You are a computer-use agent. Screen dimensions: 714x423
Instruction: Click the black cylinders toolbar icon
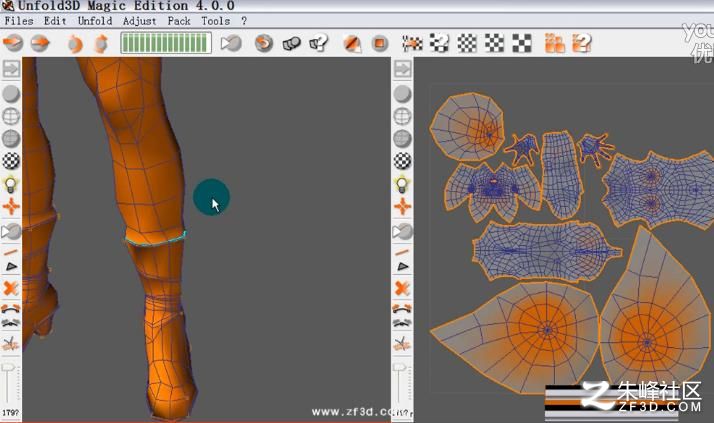pyautogui.click(x=291, y=44)
